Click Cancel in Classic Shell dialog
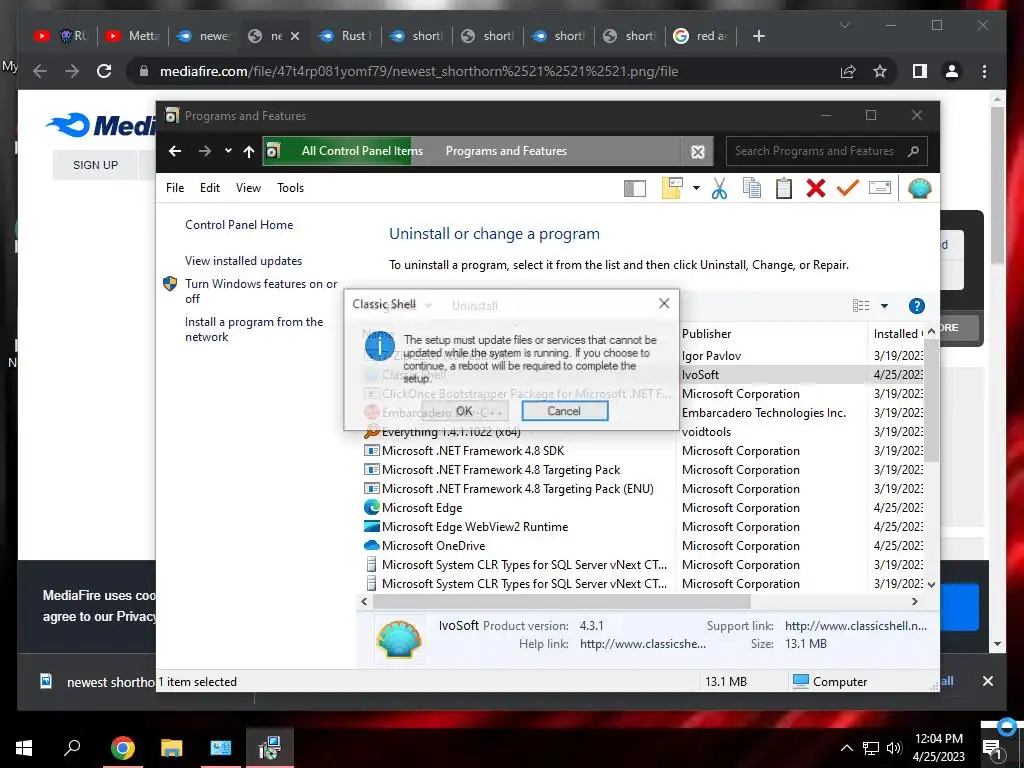 564,411
